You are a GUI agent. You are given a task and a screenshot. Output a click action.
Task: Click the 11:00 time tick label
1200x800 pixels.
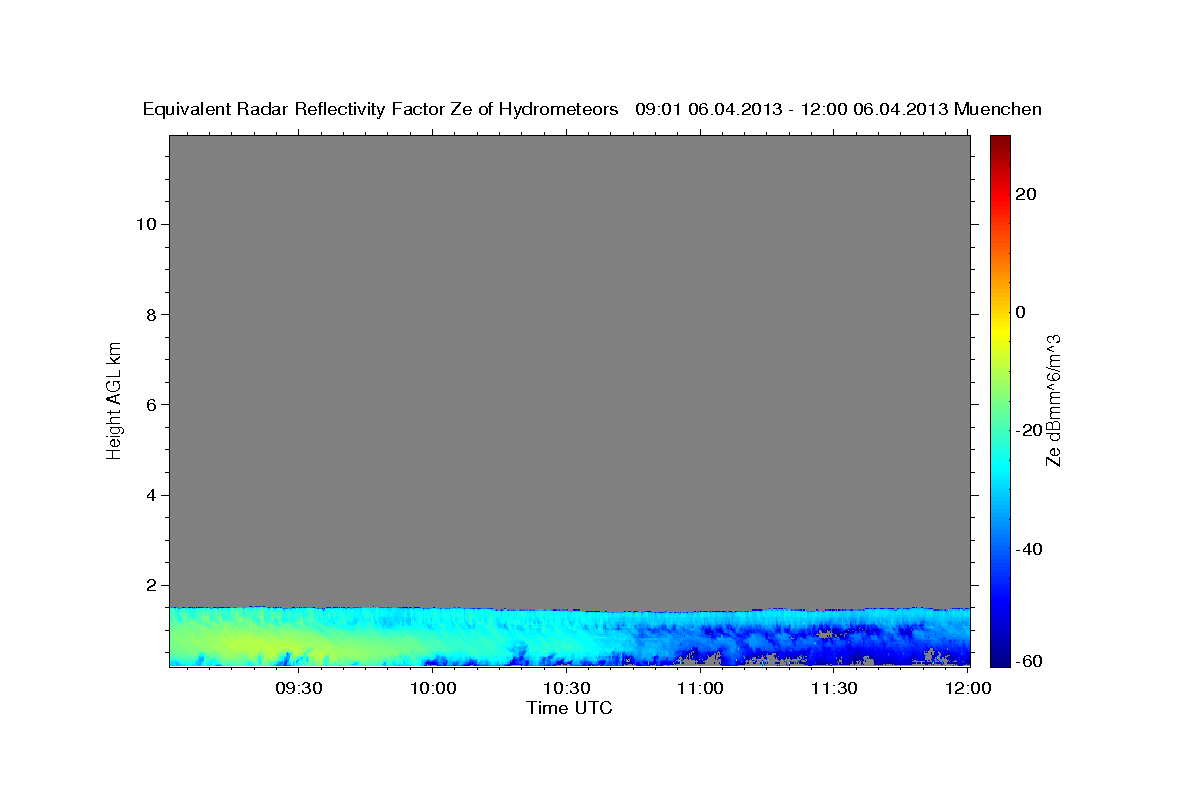pos(701,688)
